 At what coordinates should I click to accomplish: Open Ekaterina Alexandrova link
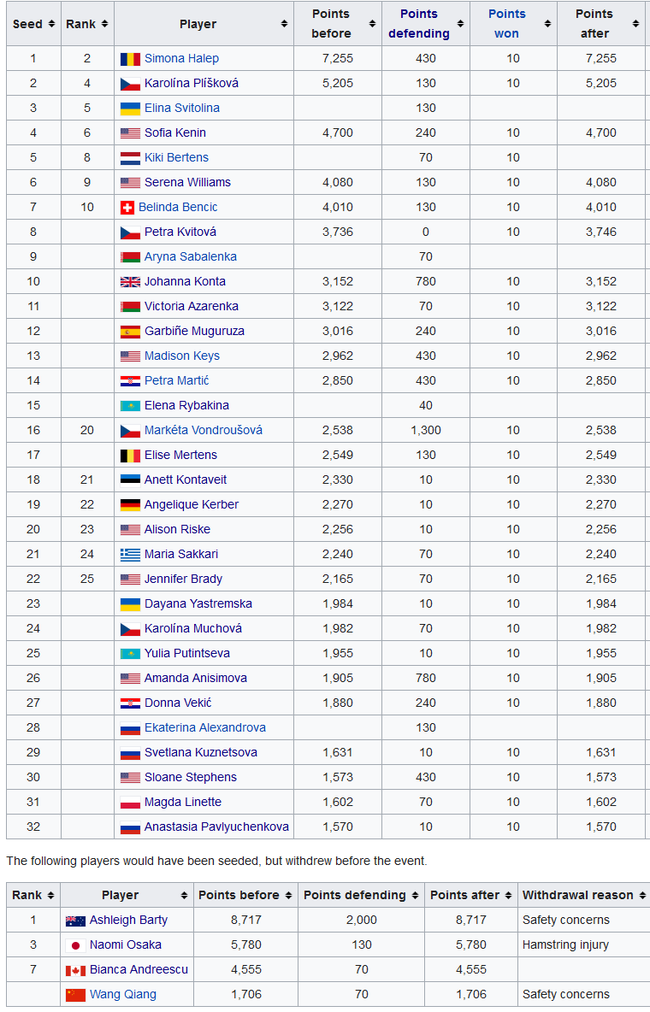coord(205,727)
